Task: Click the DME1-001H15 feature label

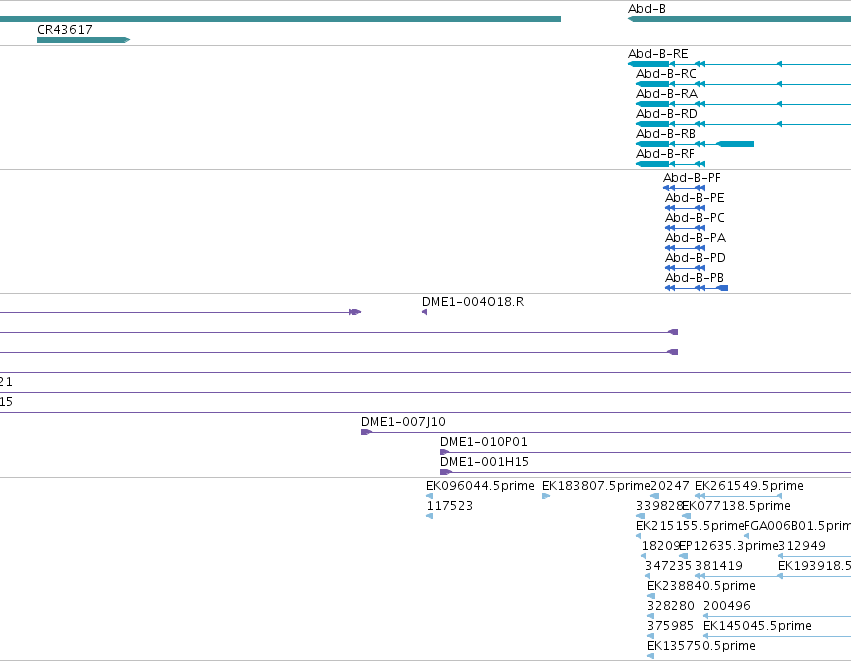Action: (x=484, y=462)
